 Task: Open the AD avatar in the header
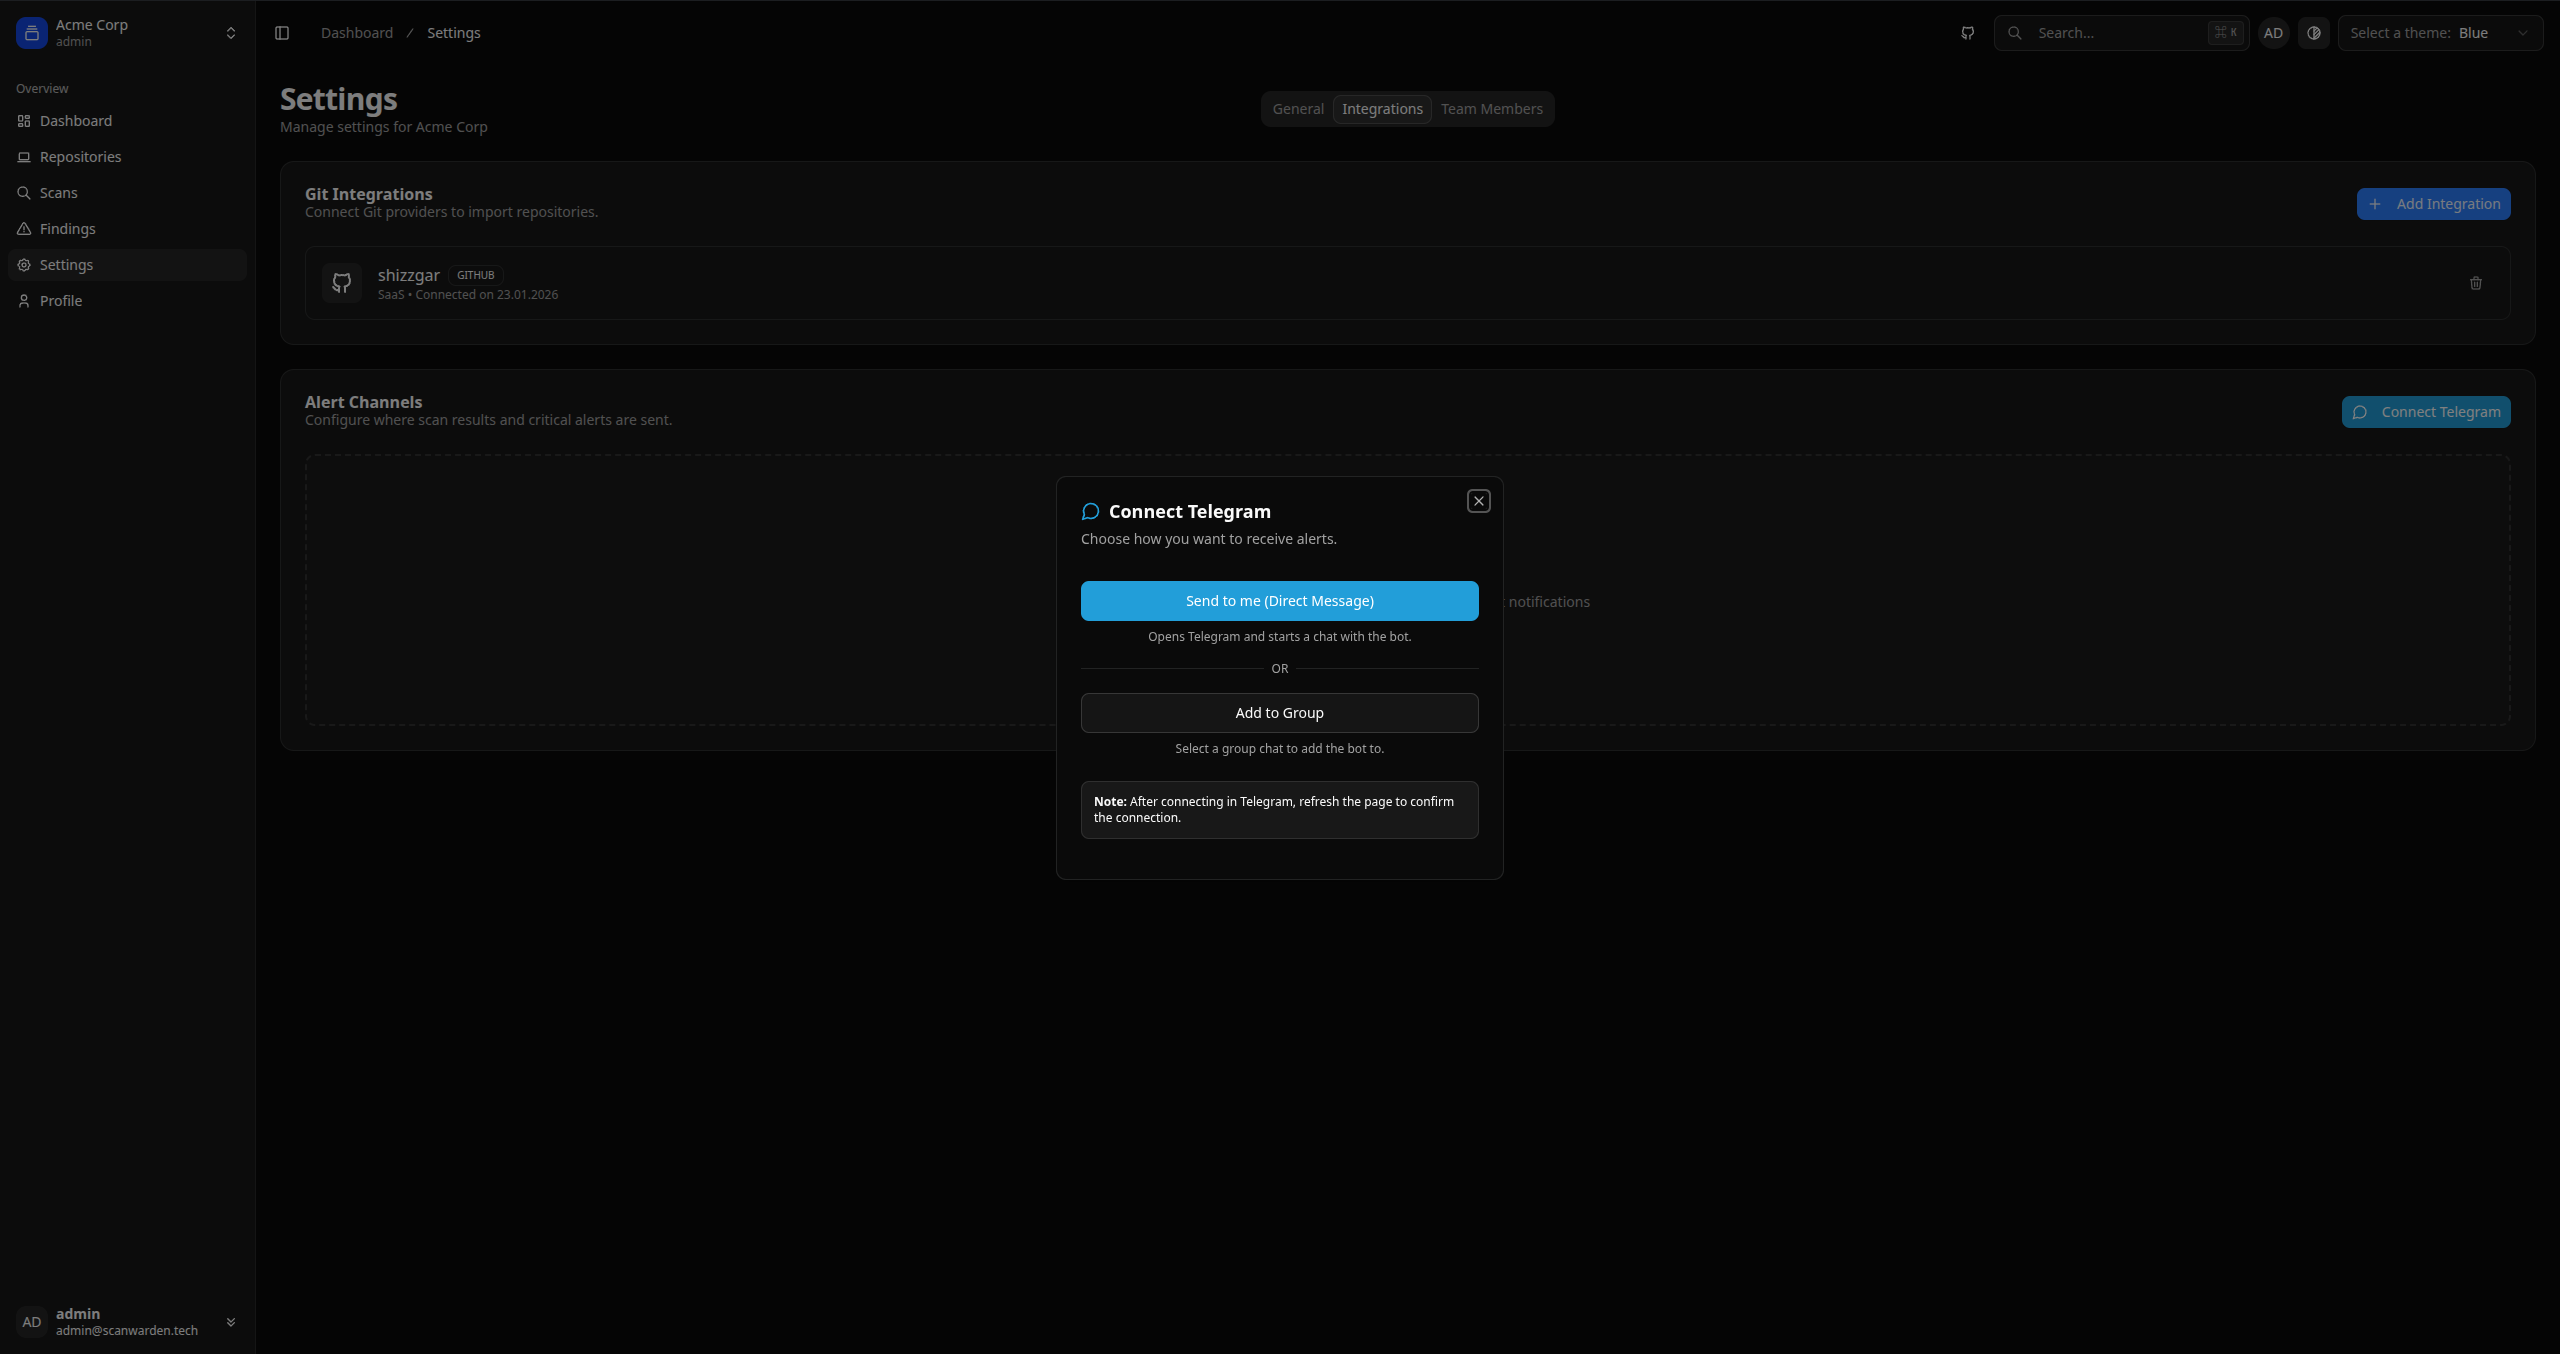click(x=2273, y=32)
